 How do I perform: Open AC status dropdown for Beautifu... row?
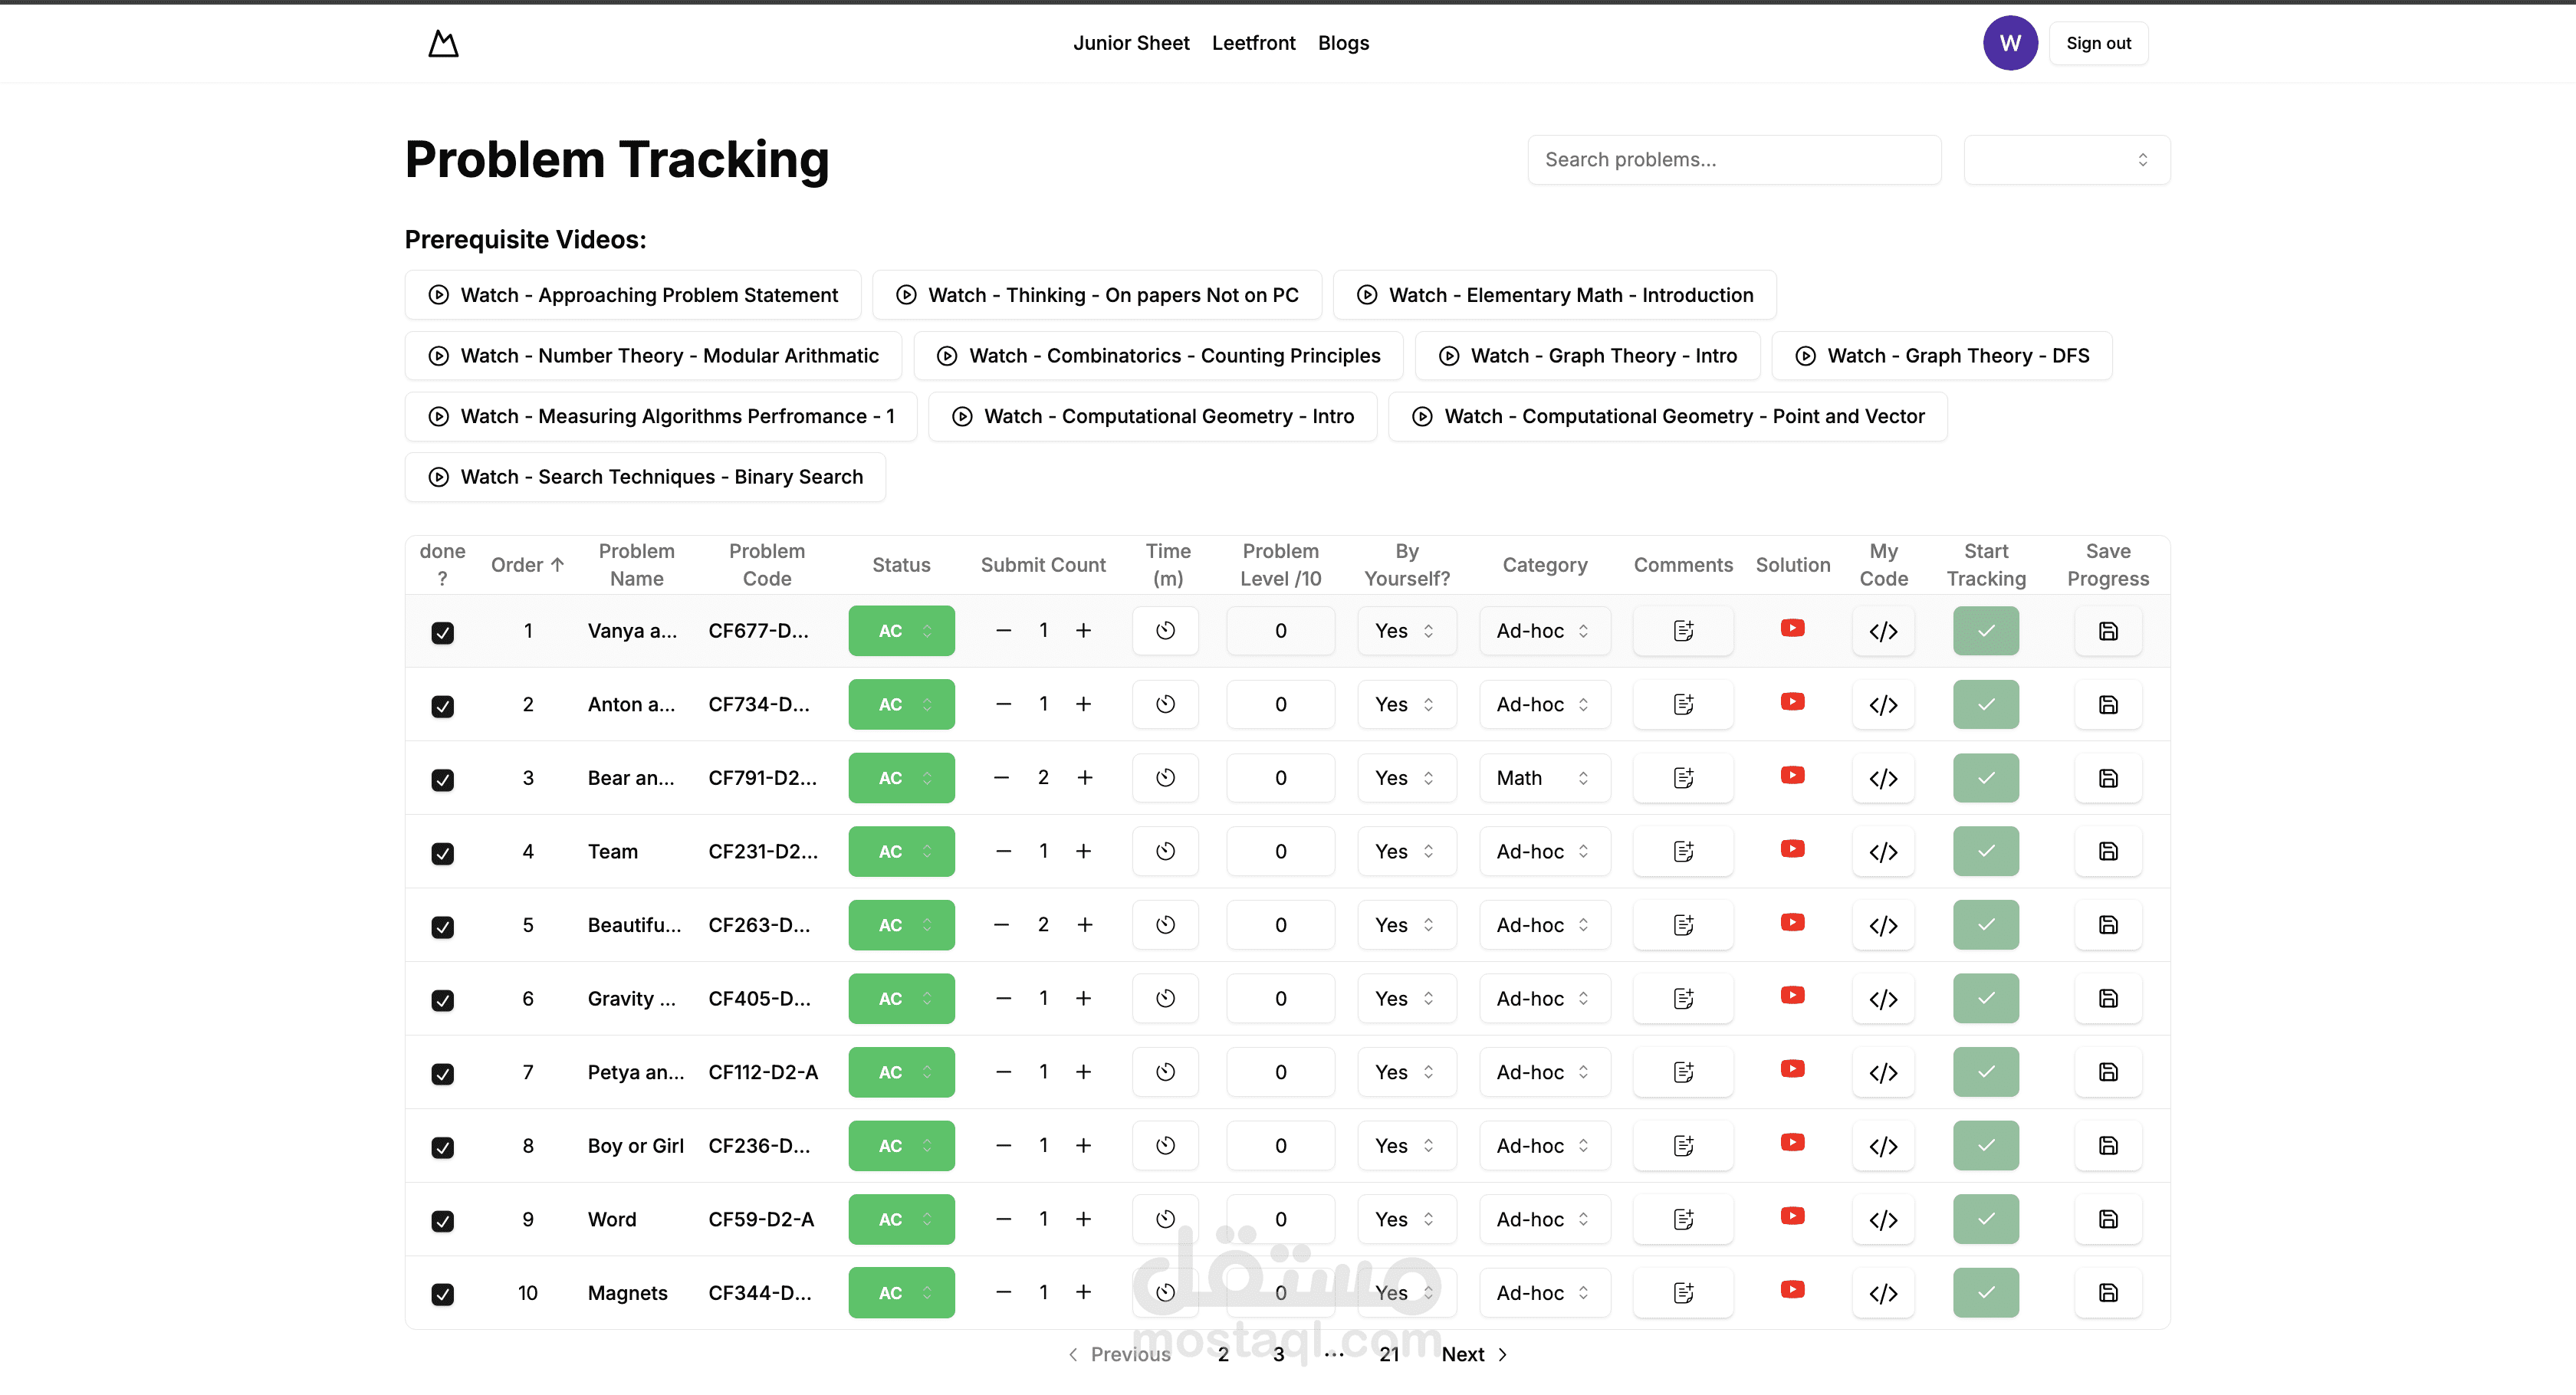coord(901,925)
